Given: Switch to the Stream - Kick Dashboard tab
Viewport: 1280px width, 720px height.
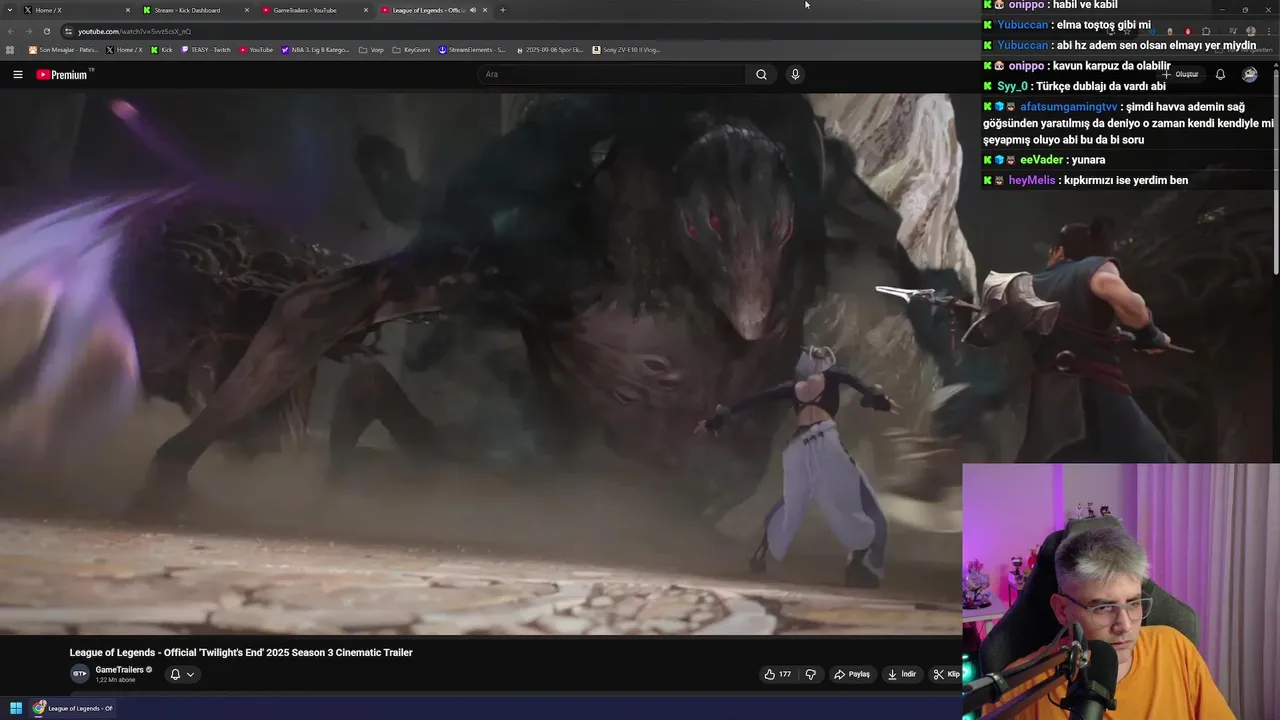Looking at the screenshot, I should point(196,10).
